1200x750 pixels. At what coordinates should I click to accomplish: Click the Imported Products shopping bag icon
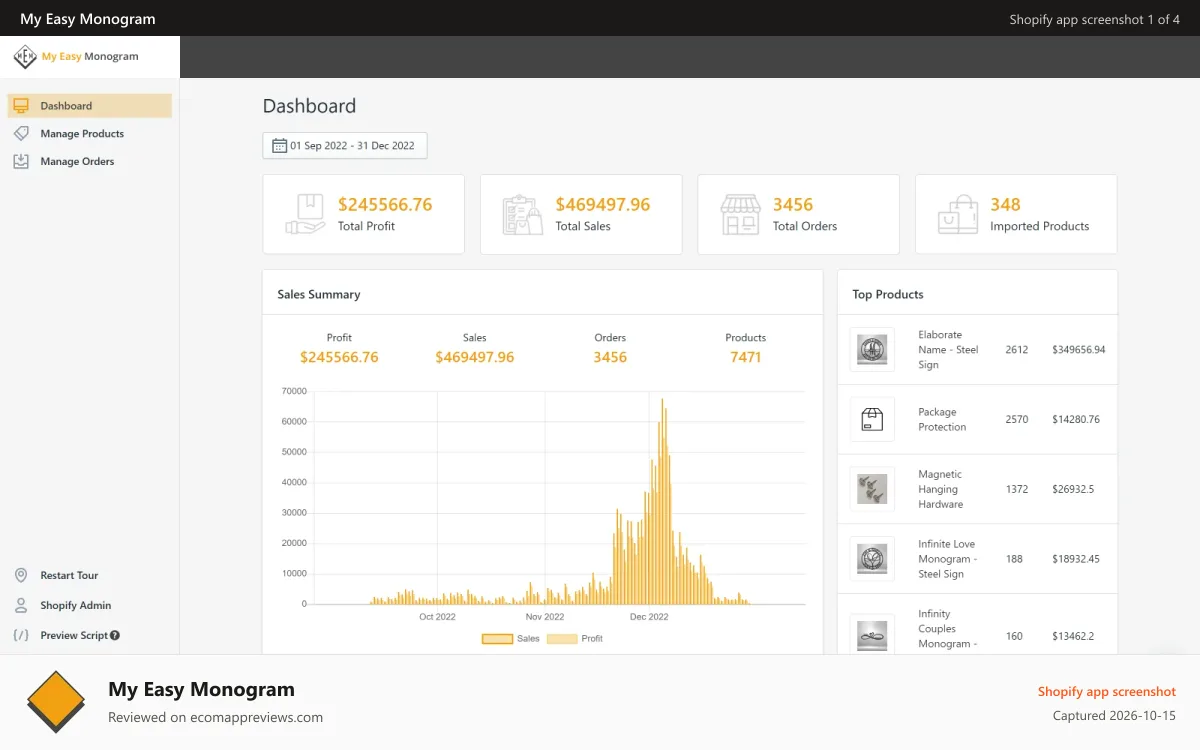tap(957, 214)
